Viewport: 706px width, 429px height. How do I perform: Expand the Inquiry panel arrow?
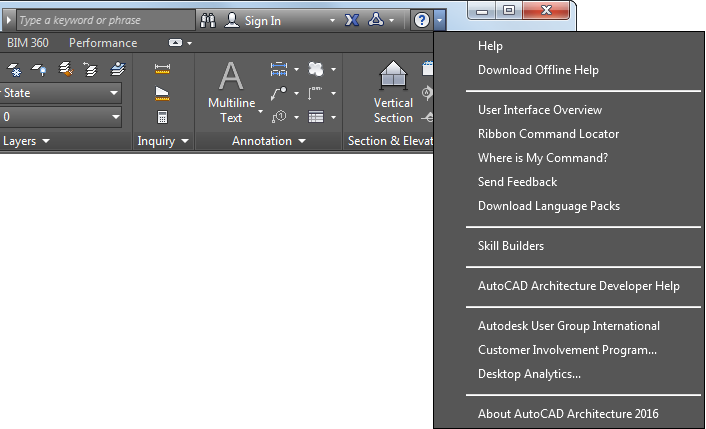185,141
